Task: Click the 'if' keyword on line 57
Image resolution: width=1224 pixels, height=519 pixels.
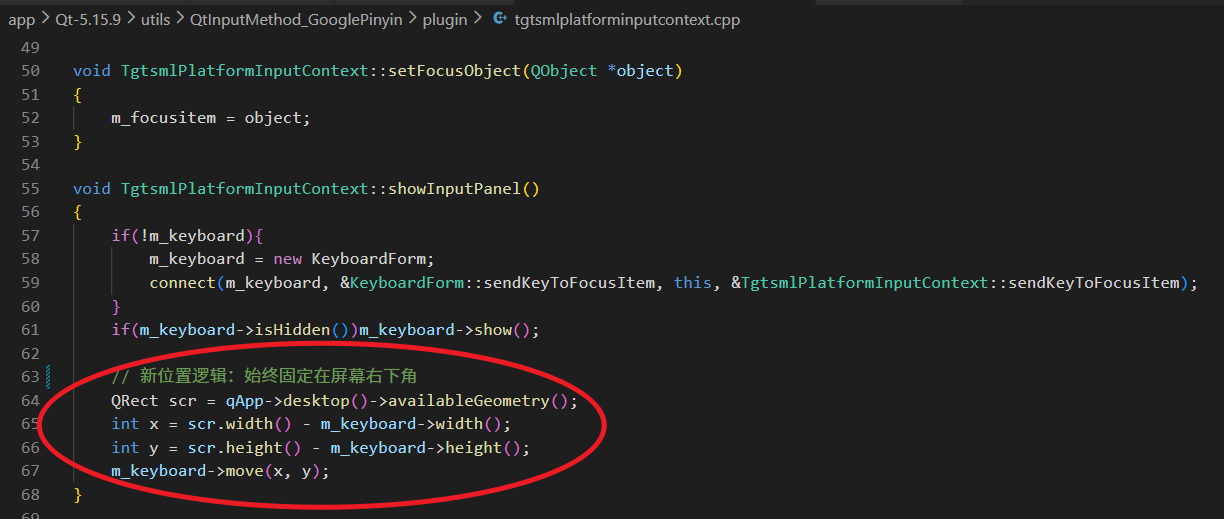Action: 120,236
